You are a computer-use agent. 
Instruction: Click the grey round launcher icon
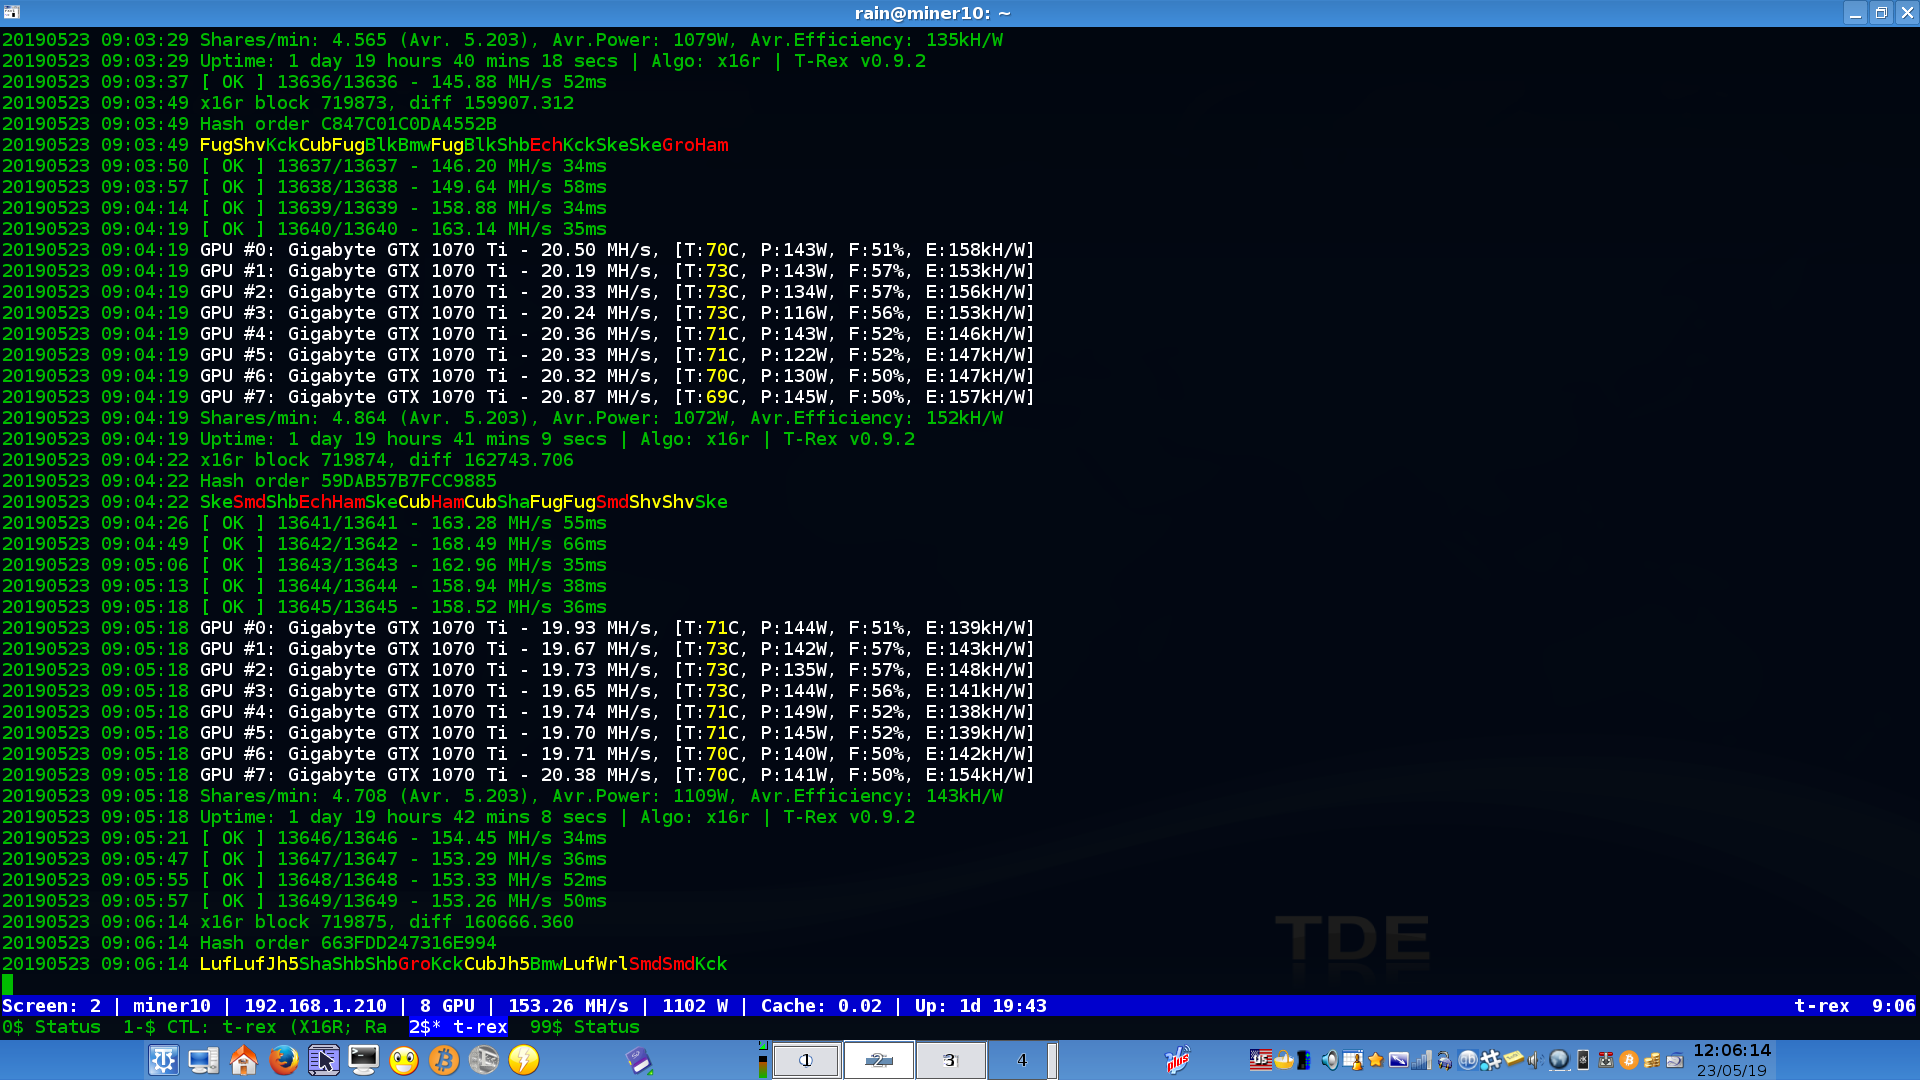coord(483,1060)
